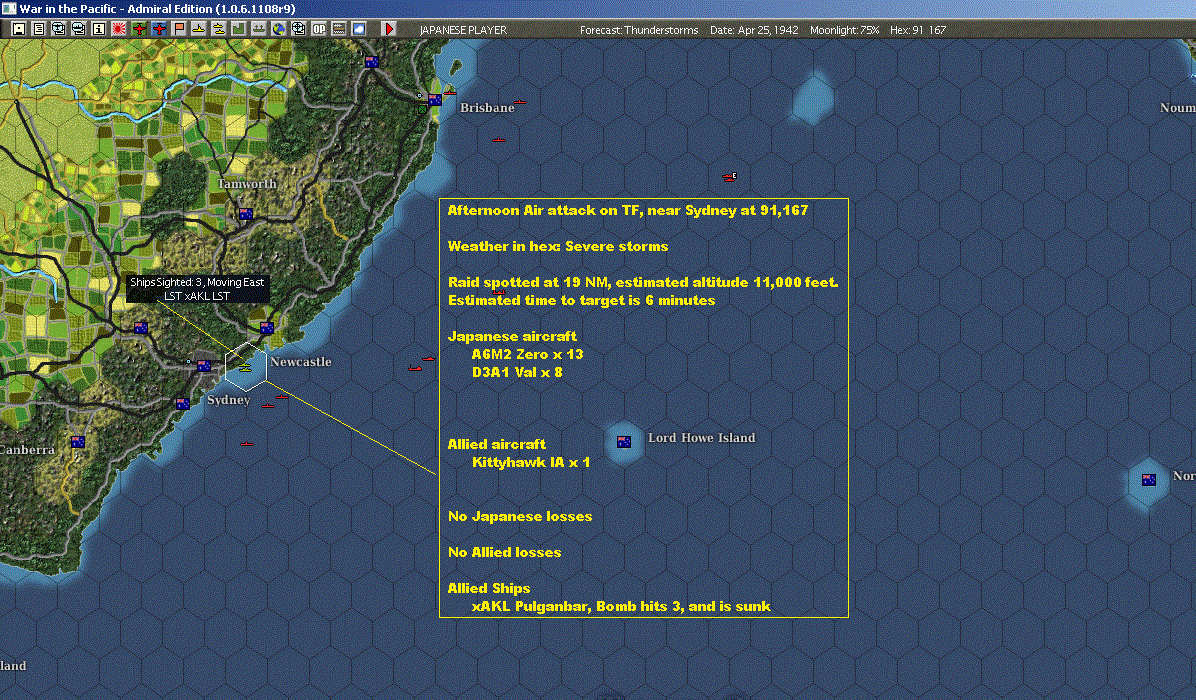Open the green factory industry icon
The height and width of the screenshot is (700, 1196).
point(239,29)
